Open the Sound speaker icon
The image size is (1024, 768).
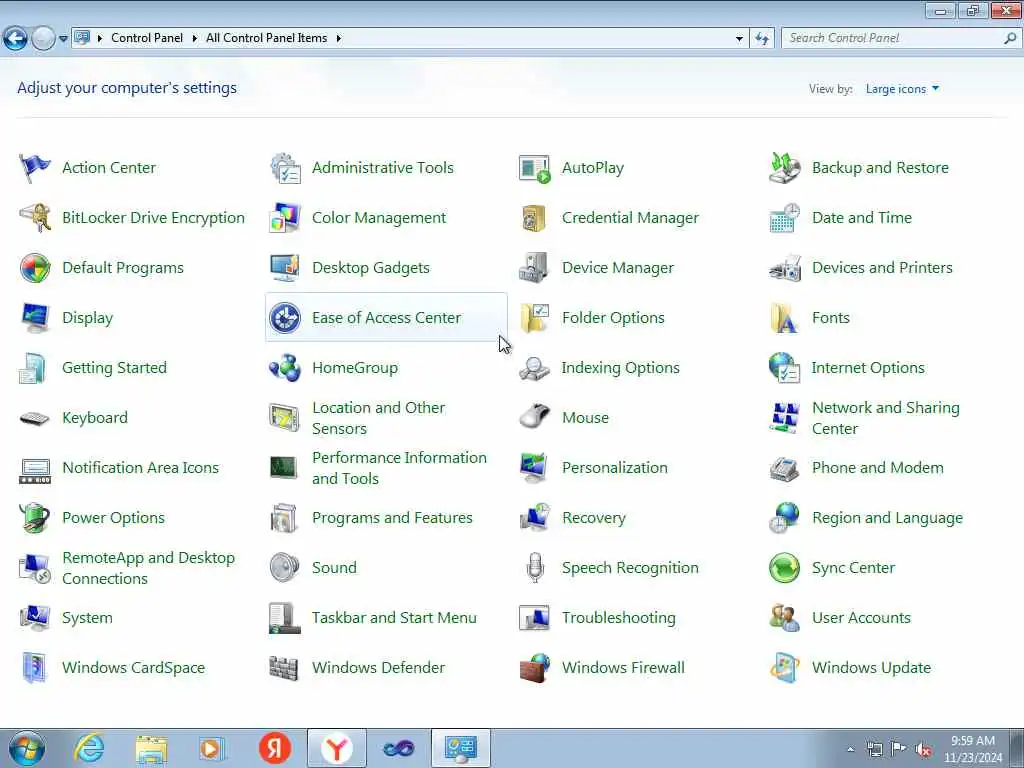[285, 568]
